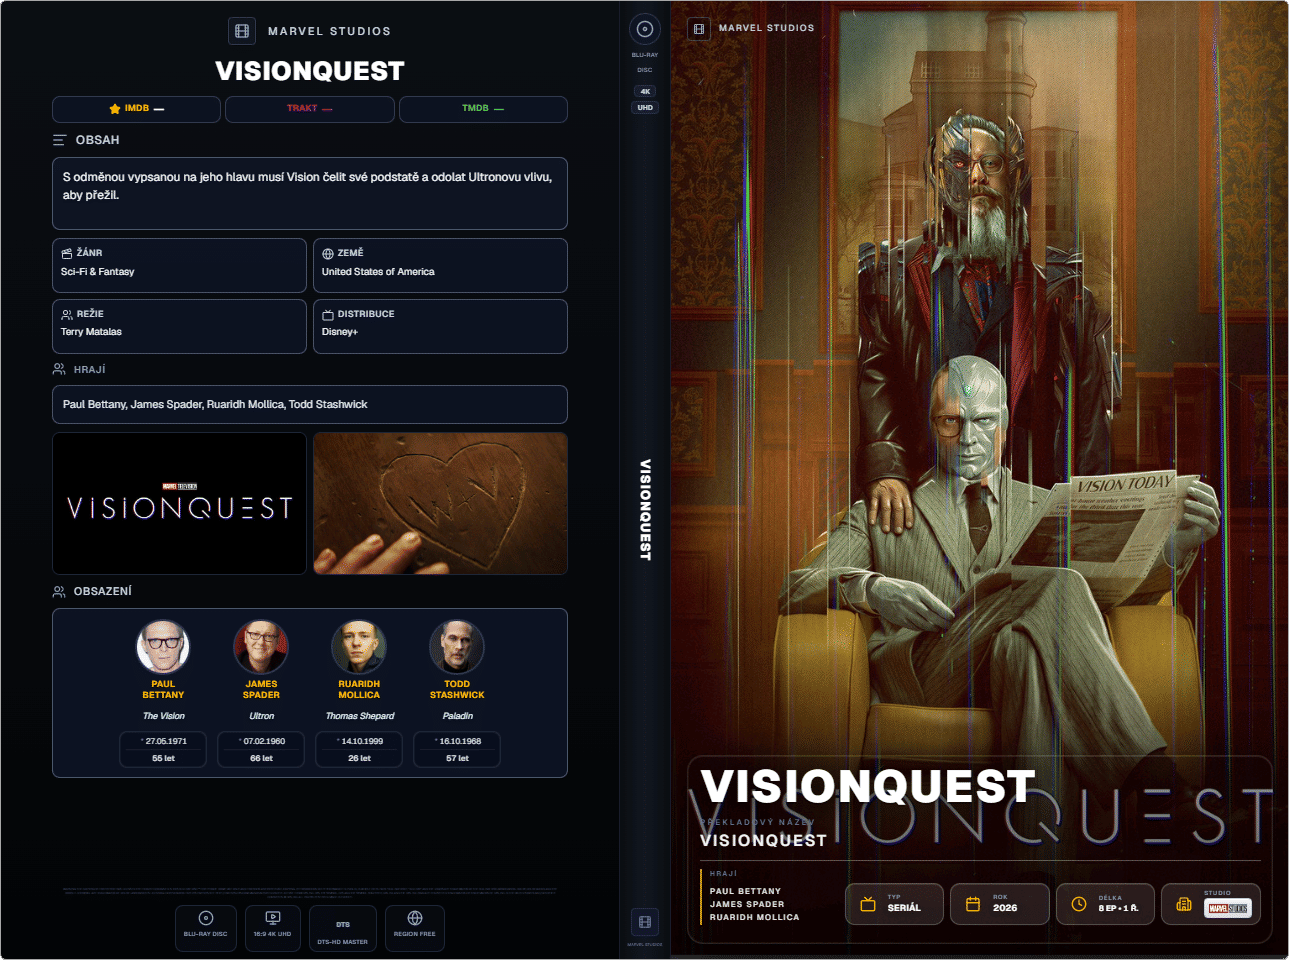Click the 4K label on the spine

[645, 91]
